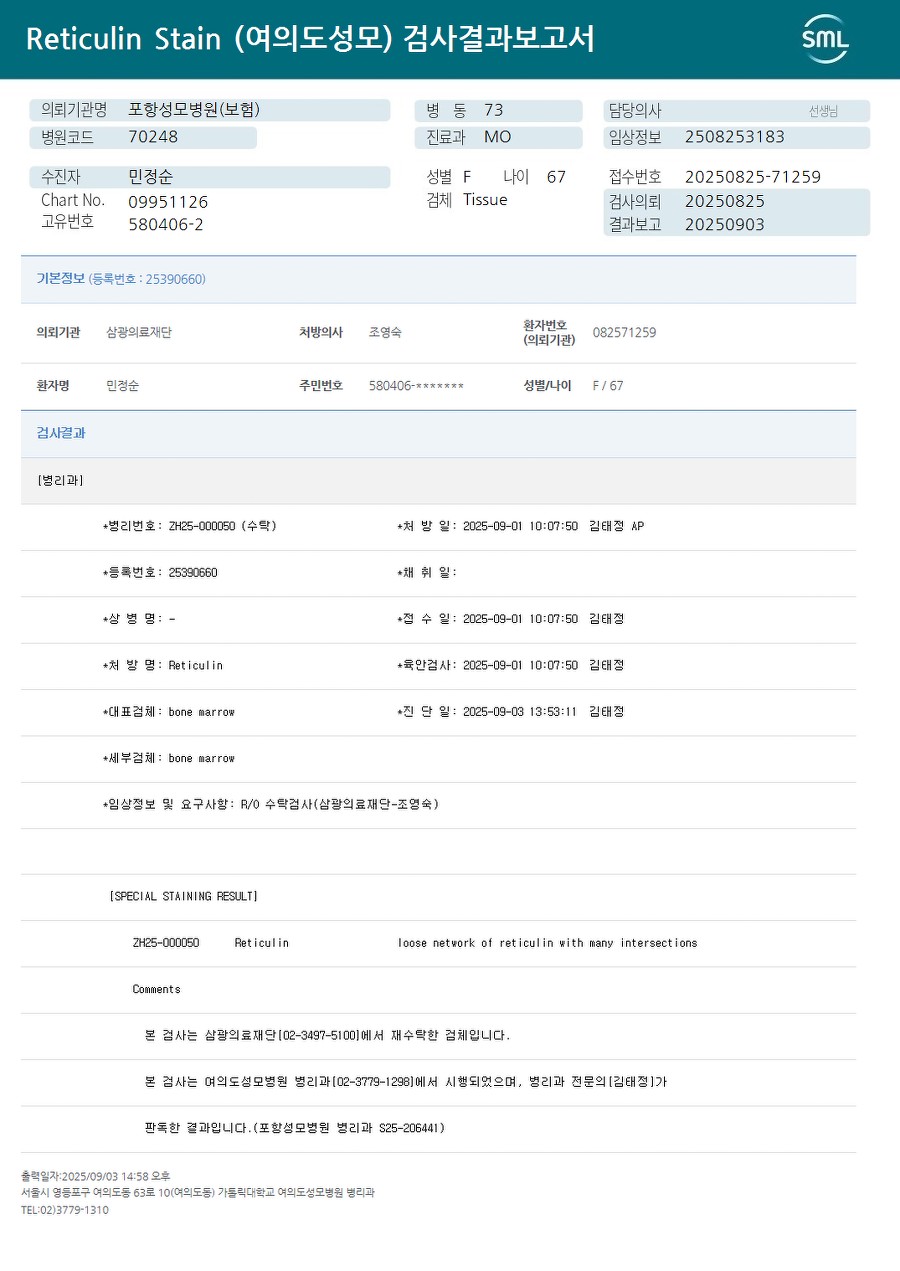Select 임상정보 number 2508253183
This screenshot has height=1271, width=900.
[x=735, y=137]
